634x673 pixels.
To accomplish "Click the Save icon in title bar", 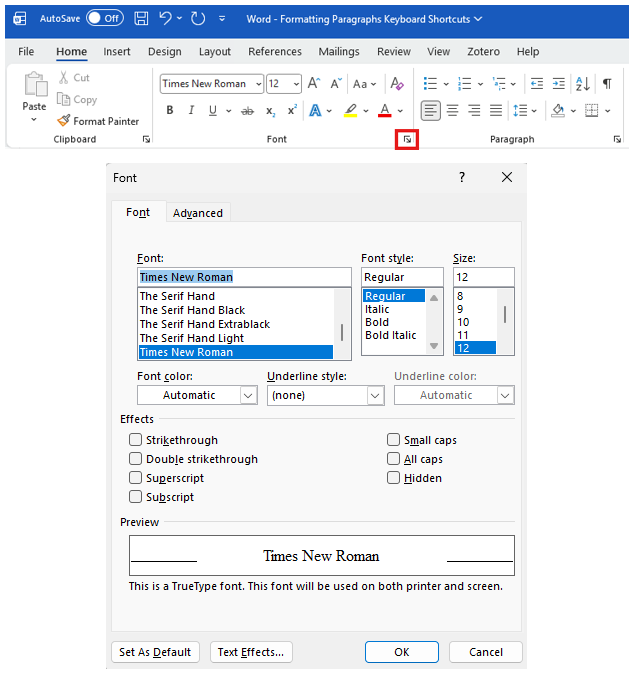I will (141, 18).
